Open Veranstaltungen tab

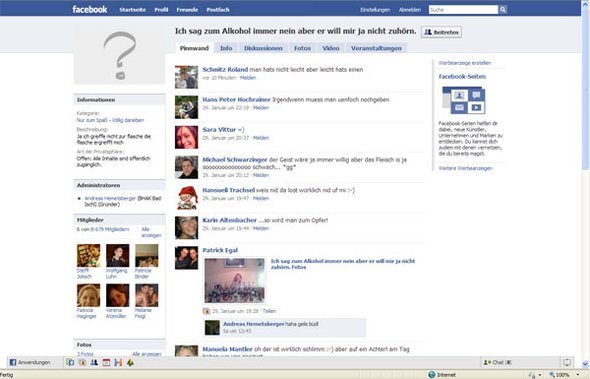376,48
